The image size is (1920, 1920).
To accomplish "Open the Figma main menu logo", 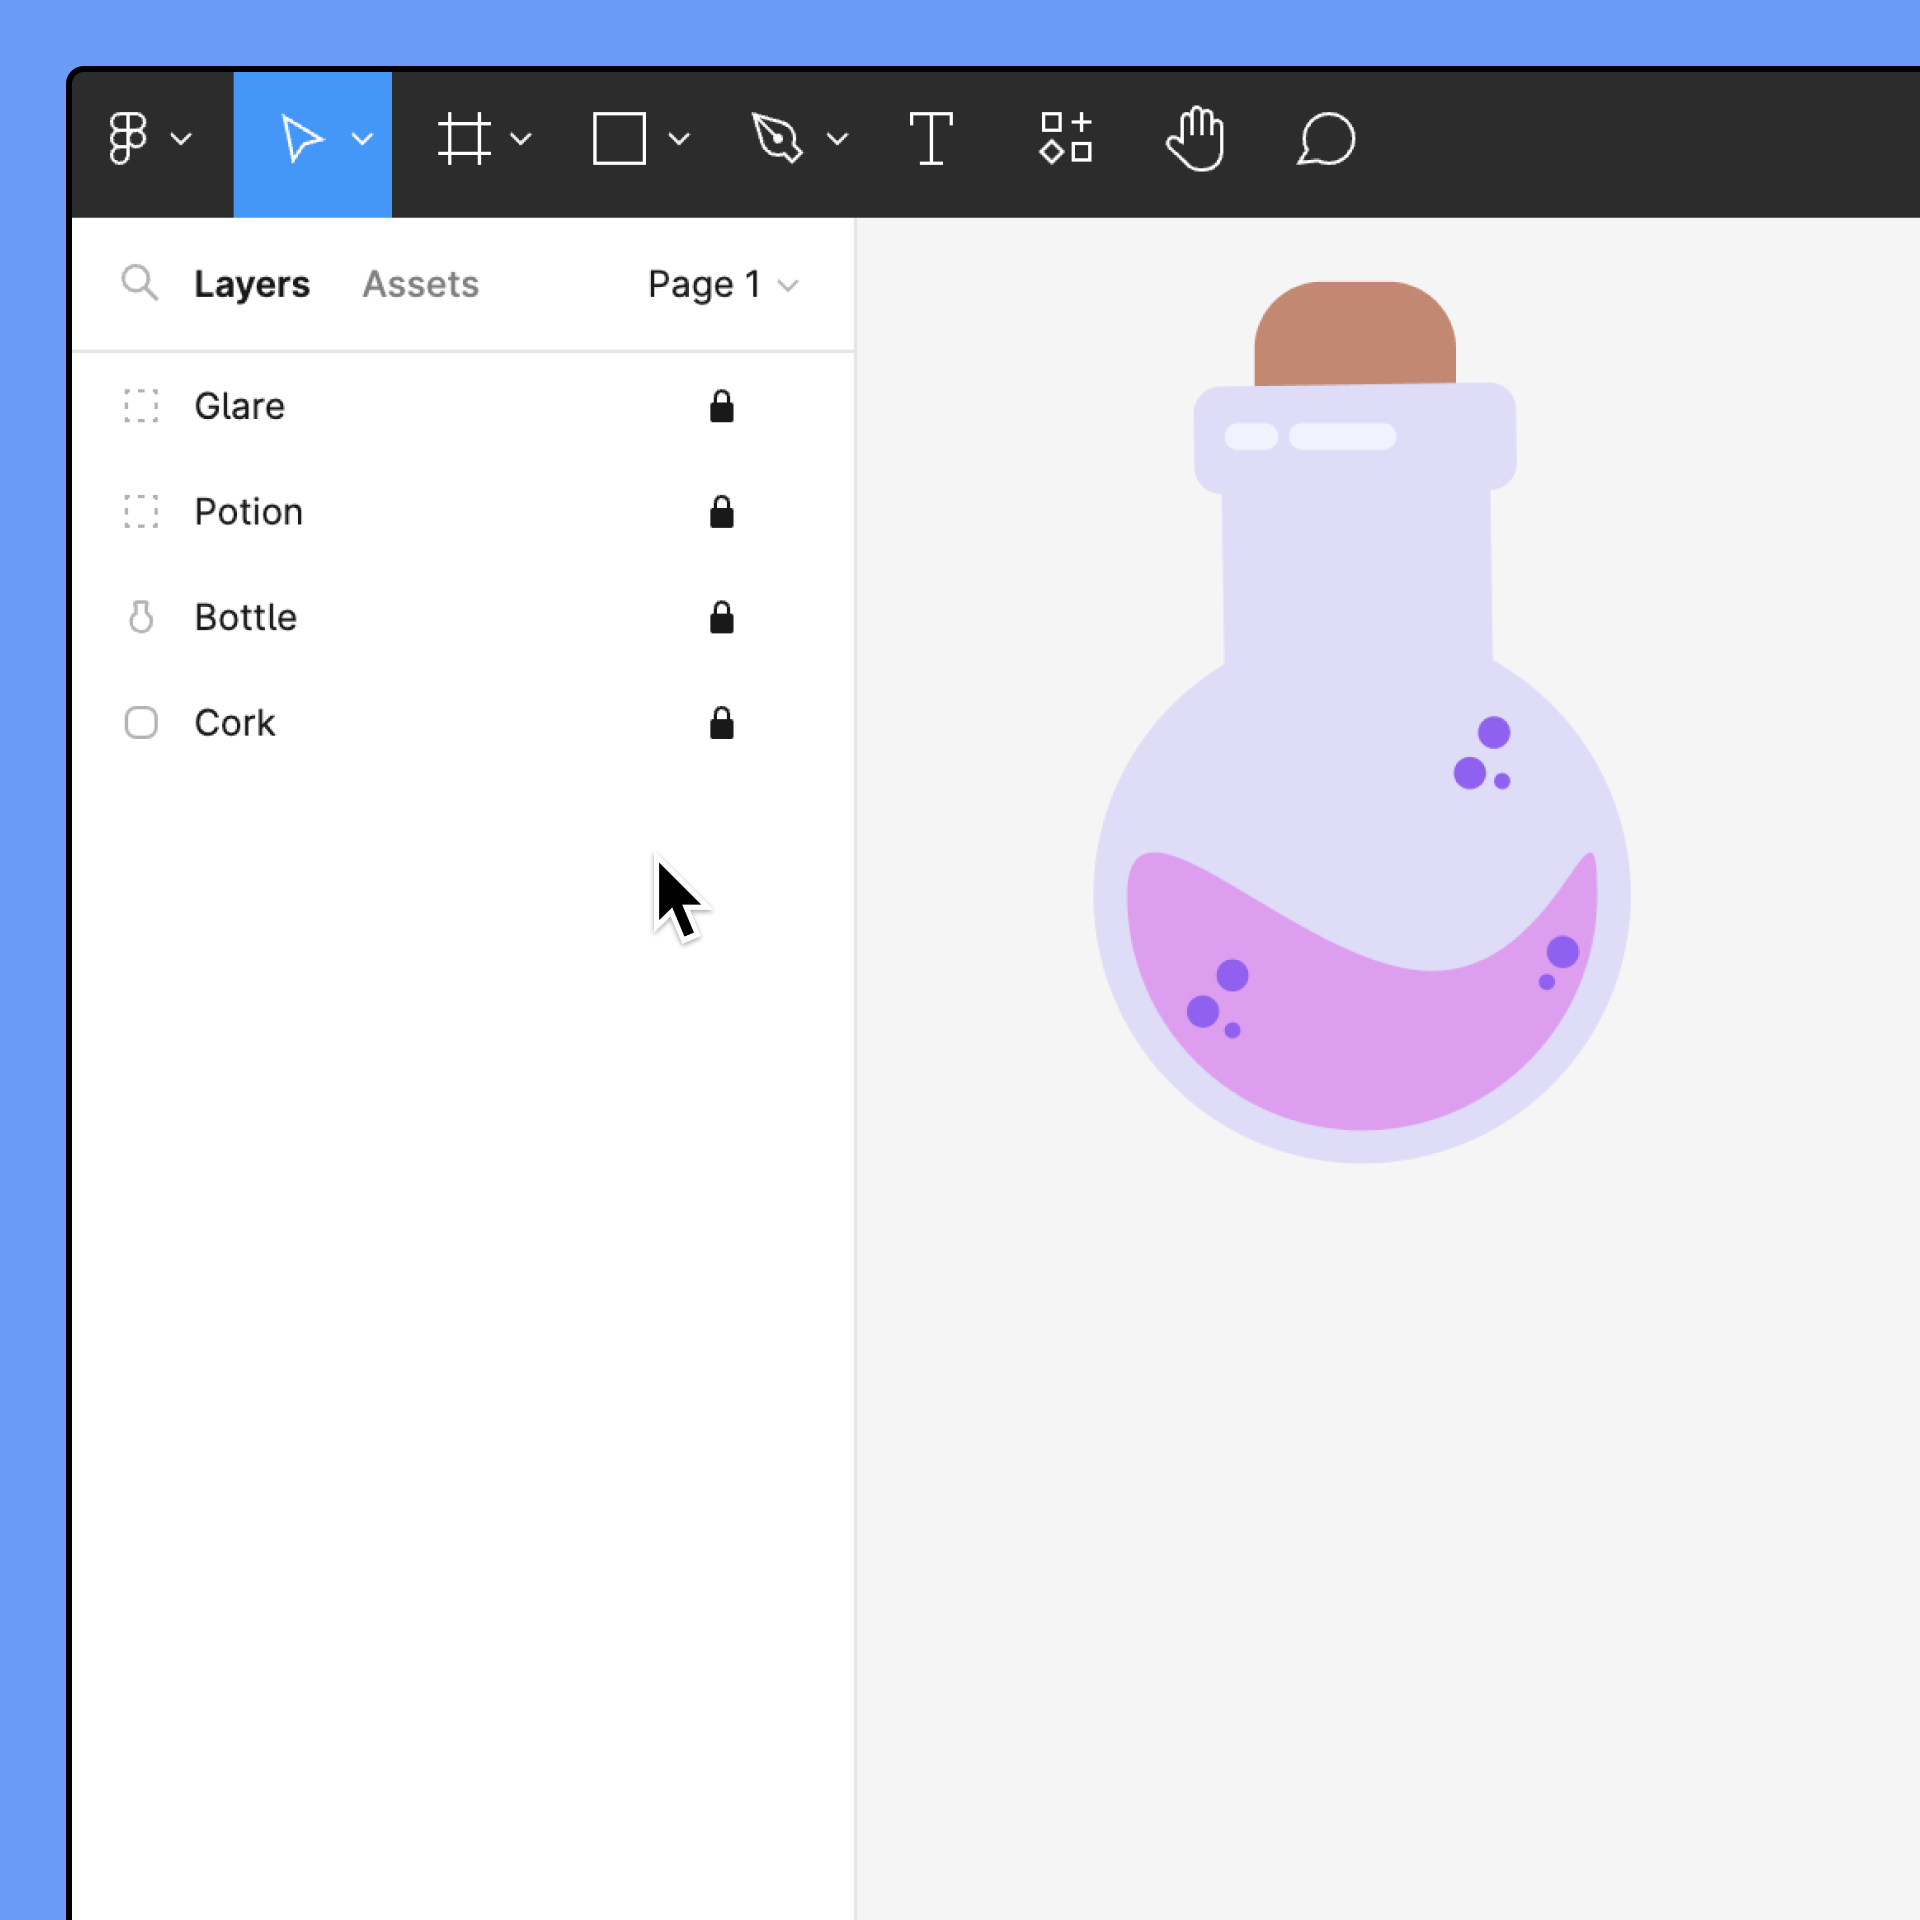I will [127, 138].
